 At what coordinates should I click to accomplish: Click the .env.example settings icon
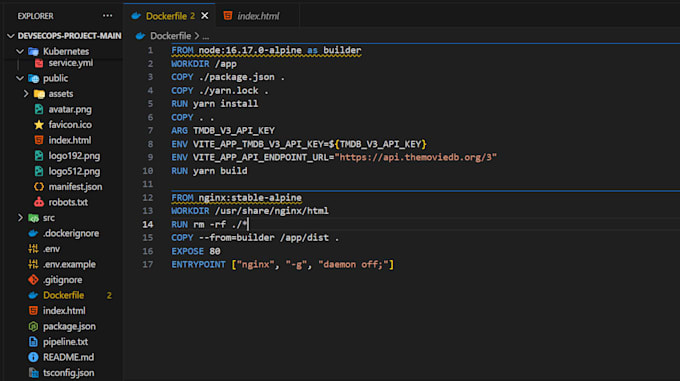tap(33, 264)
